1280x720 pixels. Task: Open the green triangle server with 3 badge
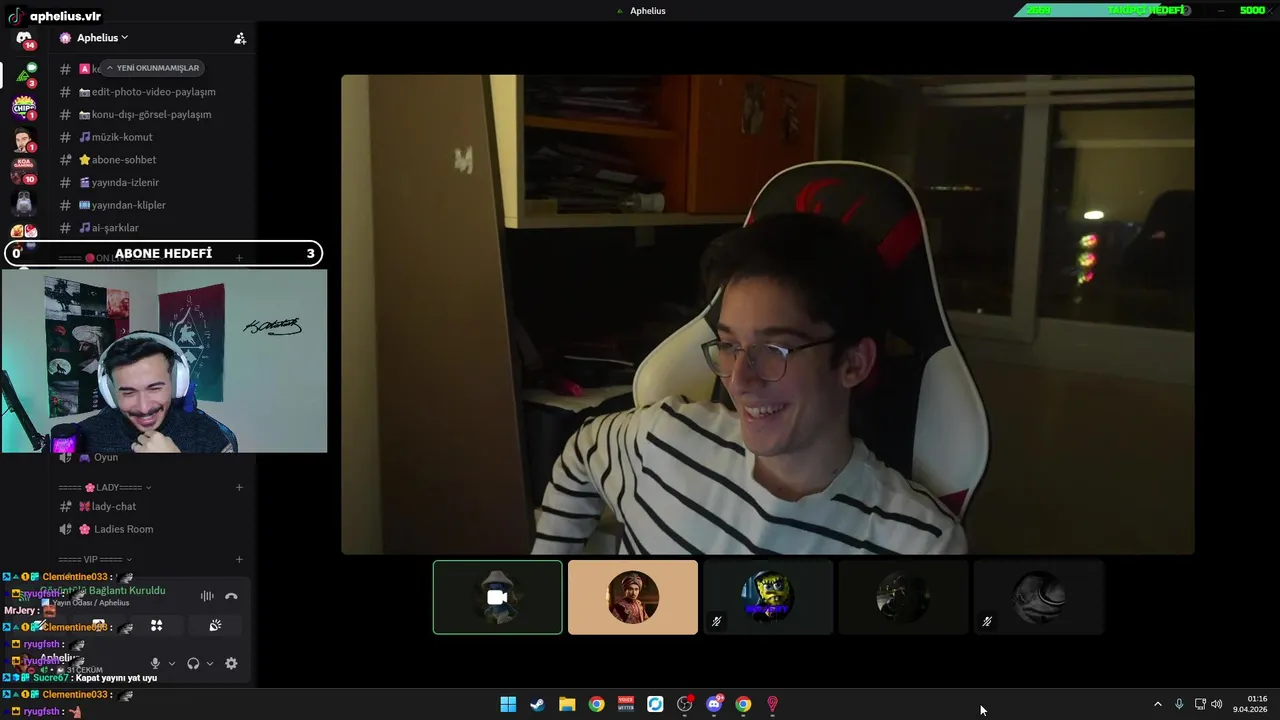click(x=24, y=73)
